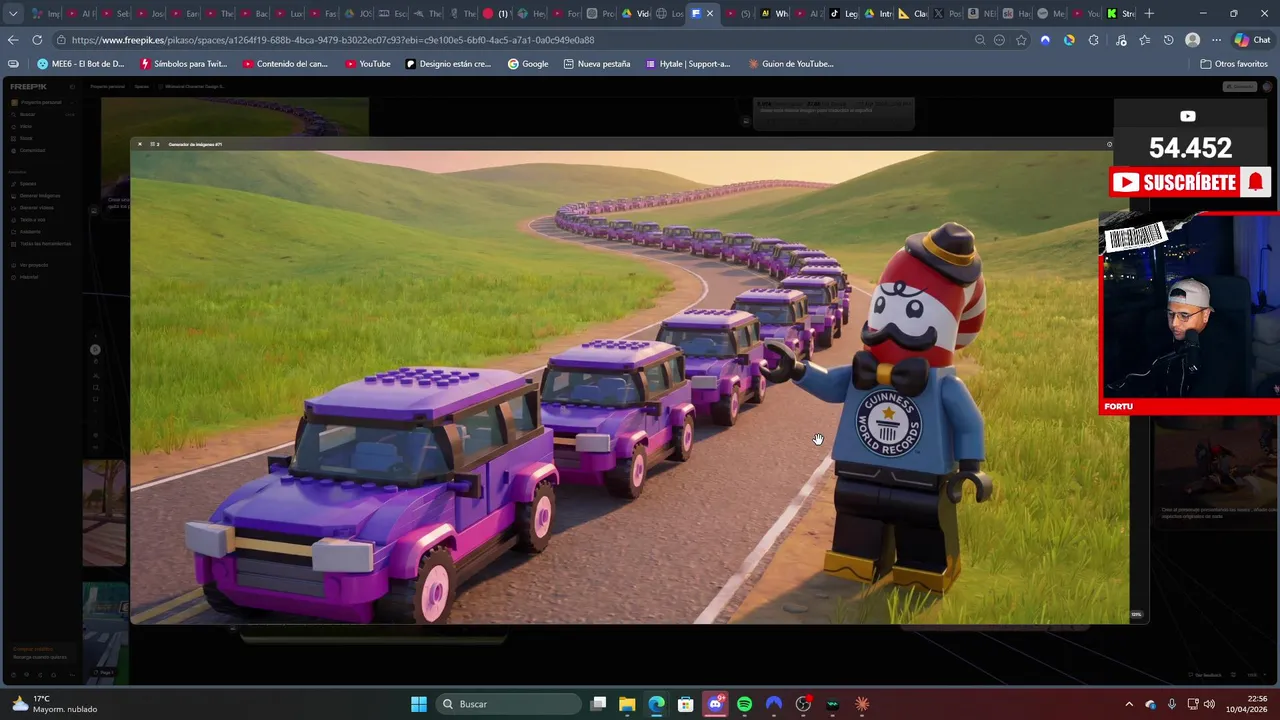Open browser extensions puzzle icon
Image resolution: width=1280 pixels, height=720 pixels.
coord(1093,40)
